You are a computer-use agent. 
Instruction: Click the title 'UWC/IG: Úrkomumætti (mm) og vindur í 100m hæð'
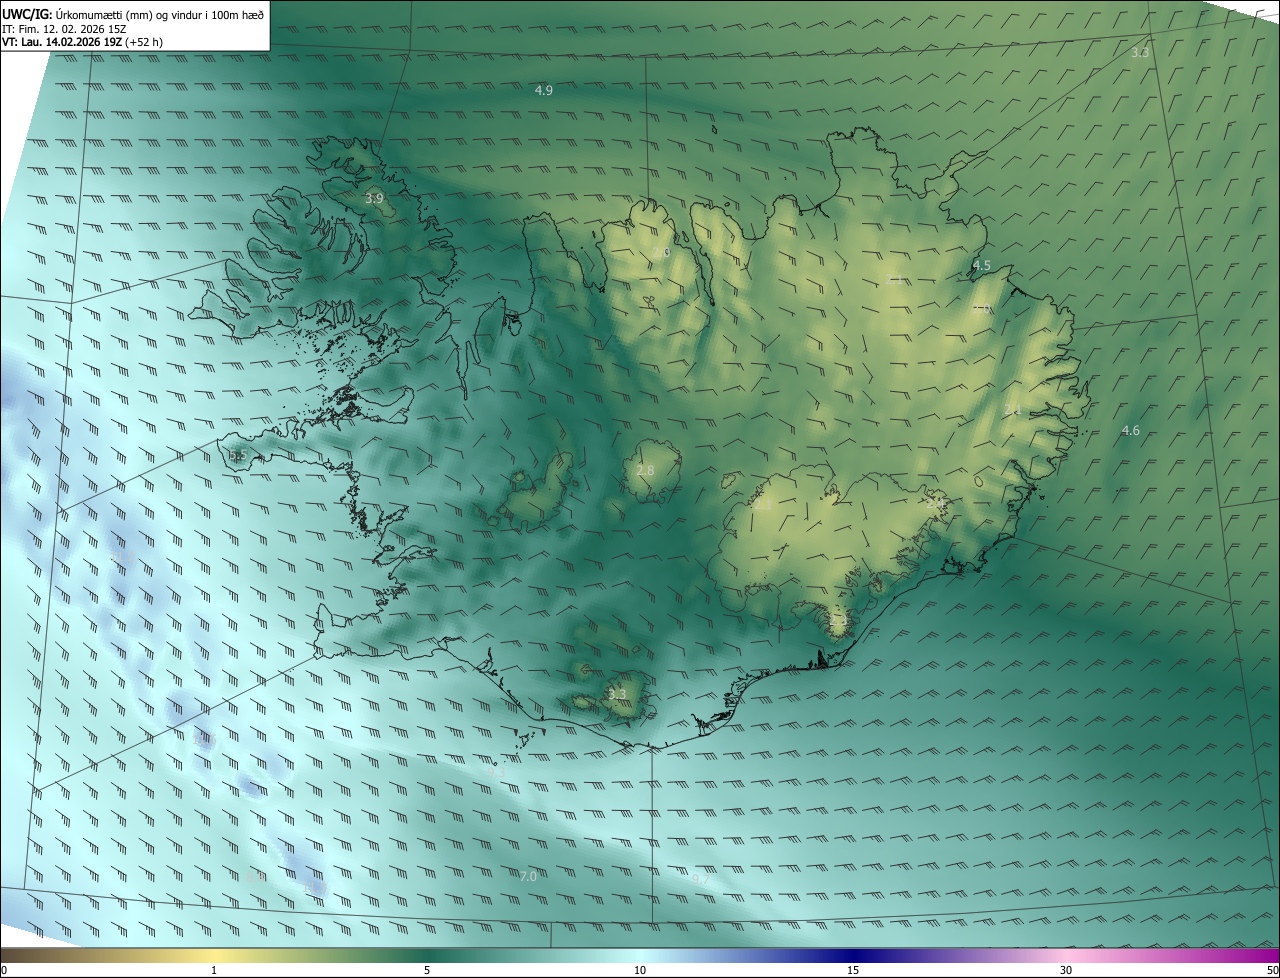134,13
